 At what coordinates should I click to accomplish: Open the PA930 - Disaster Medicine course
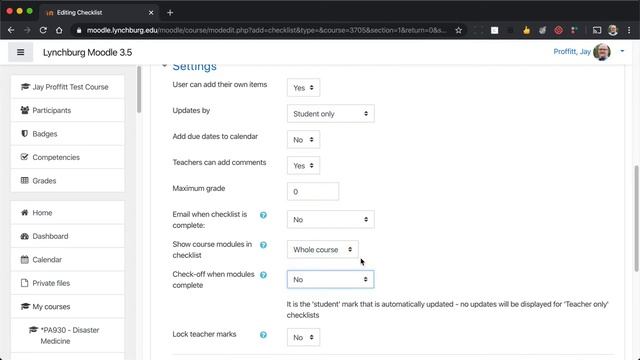point(67,336)
